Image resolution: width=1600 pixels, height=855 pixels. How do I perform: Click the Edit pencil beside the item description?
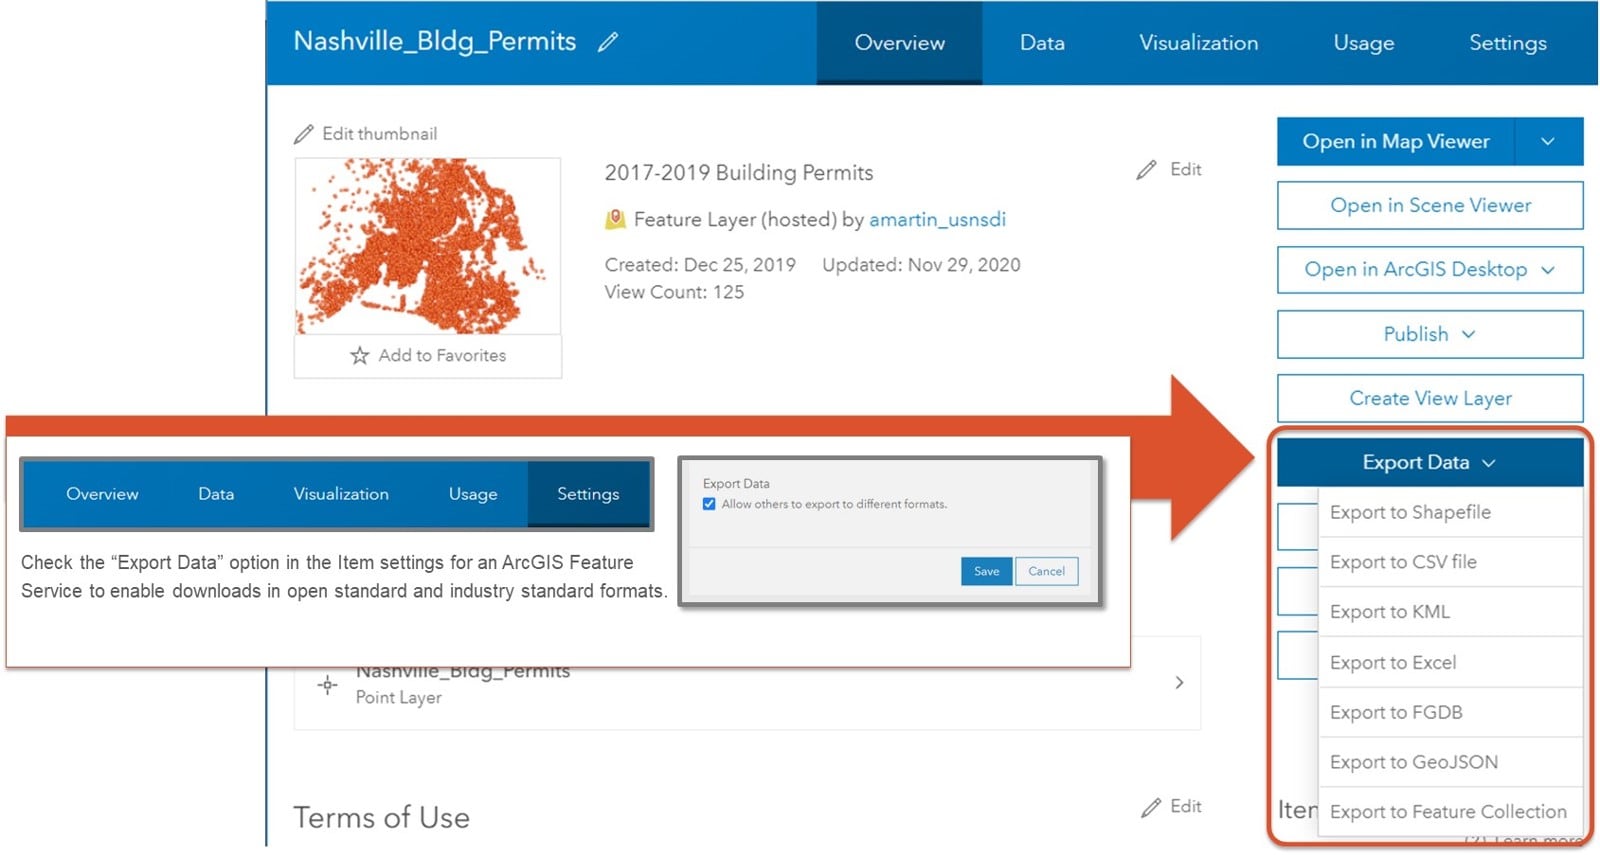(1146, 169)
